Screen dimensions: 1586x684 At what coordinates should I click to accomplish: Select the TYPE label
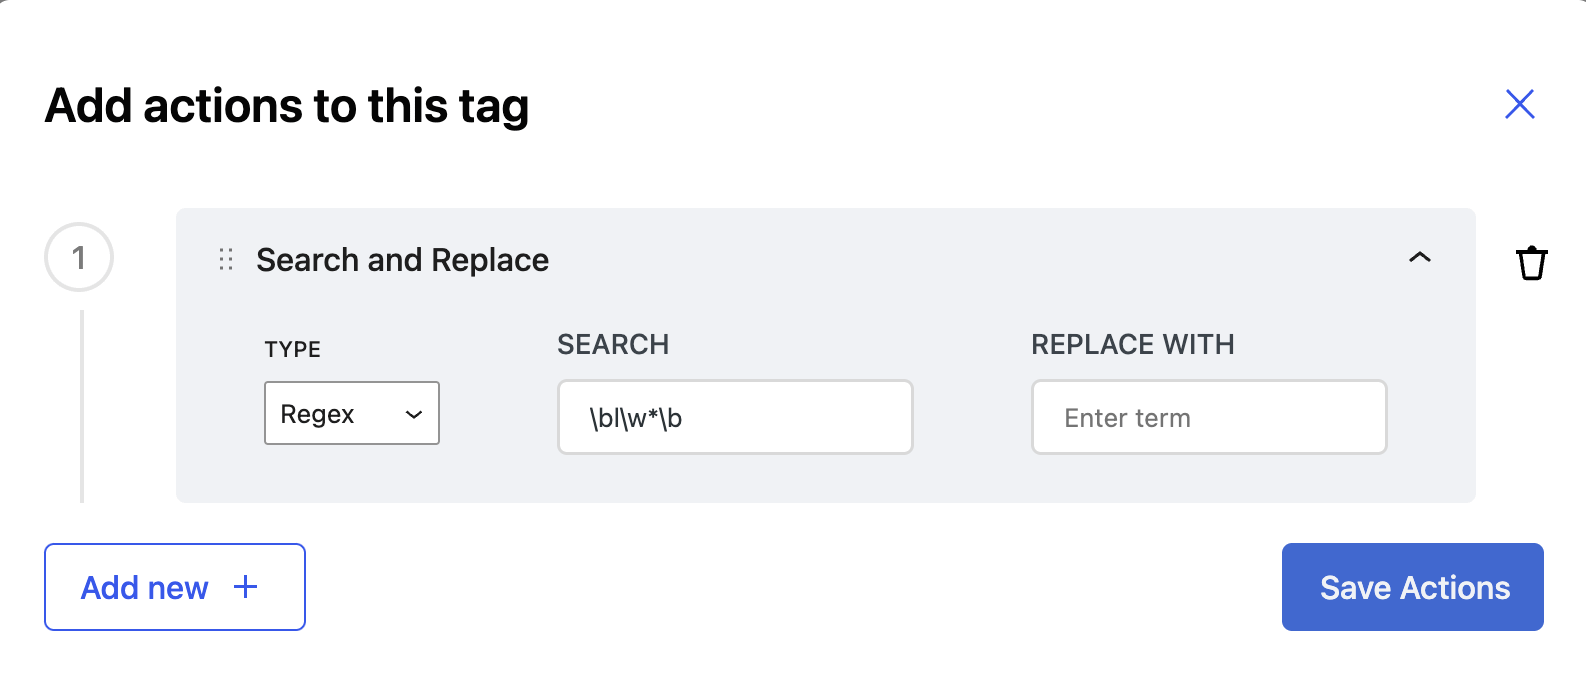292,349
